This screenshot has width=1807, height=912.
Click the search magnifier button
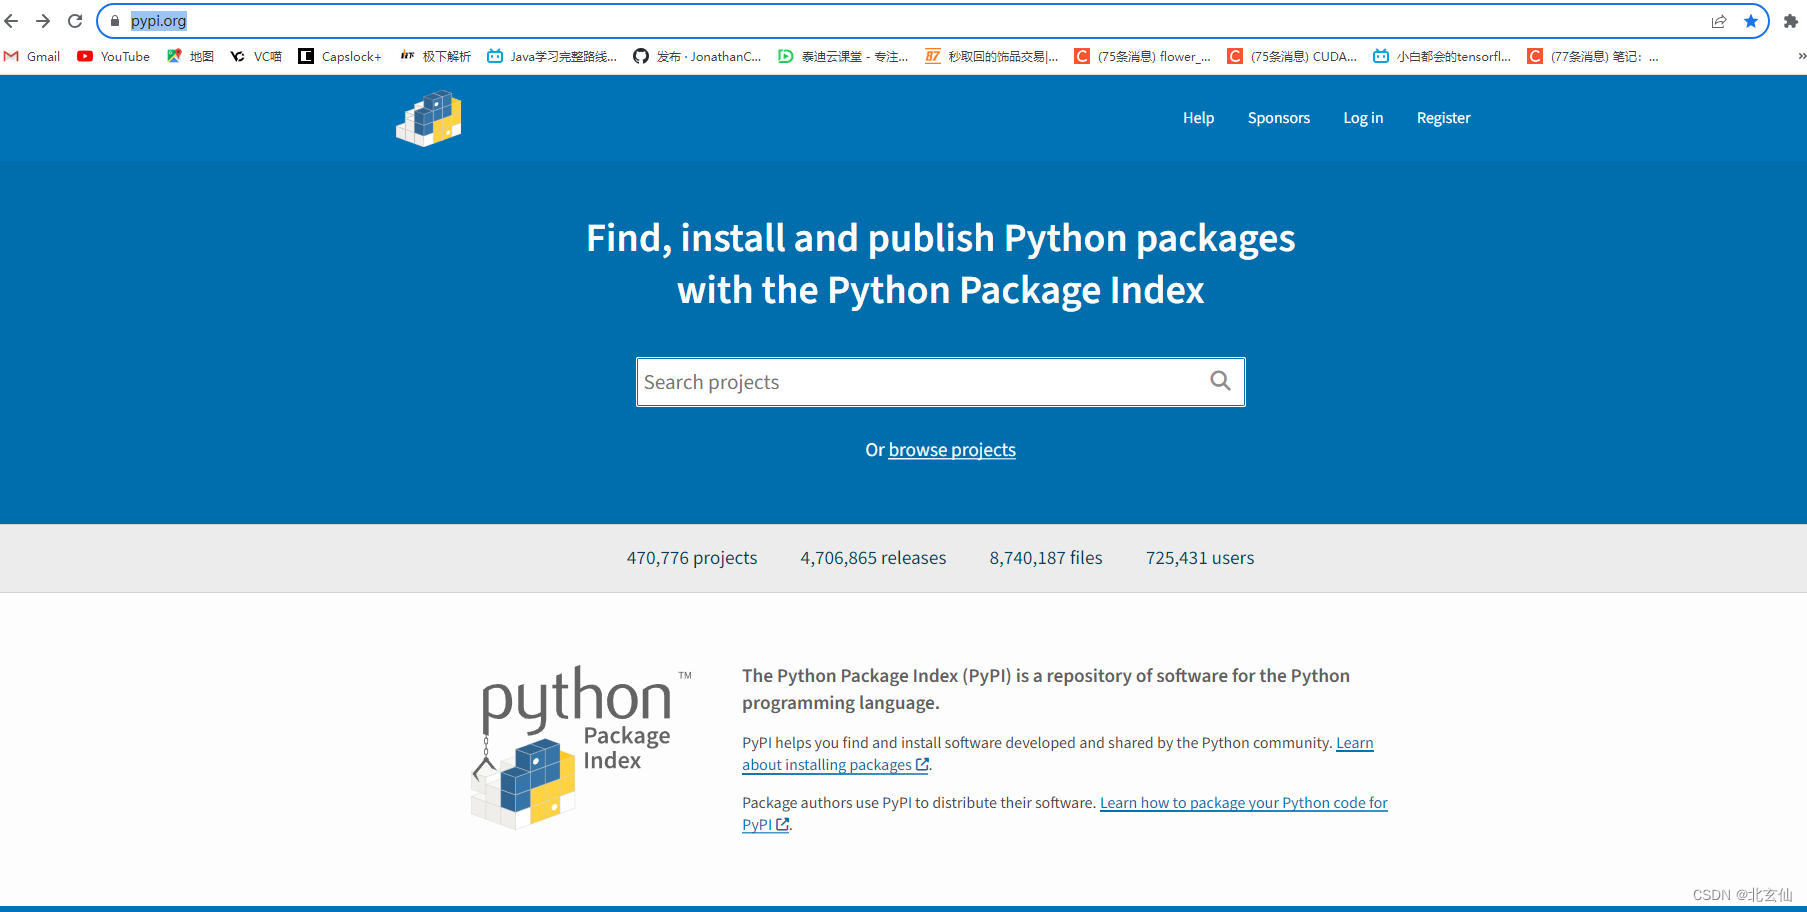1220,381
